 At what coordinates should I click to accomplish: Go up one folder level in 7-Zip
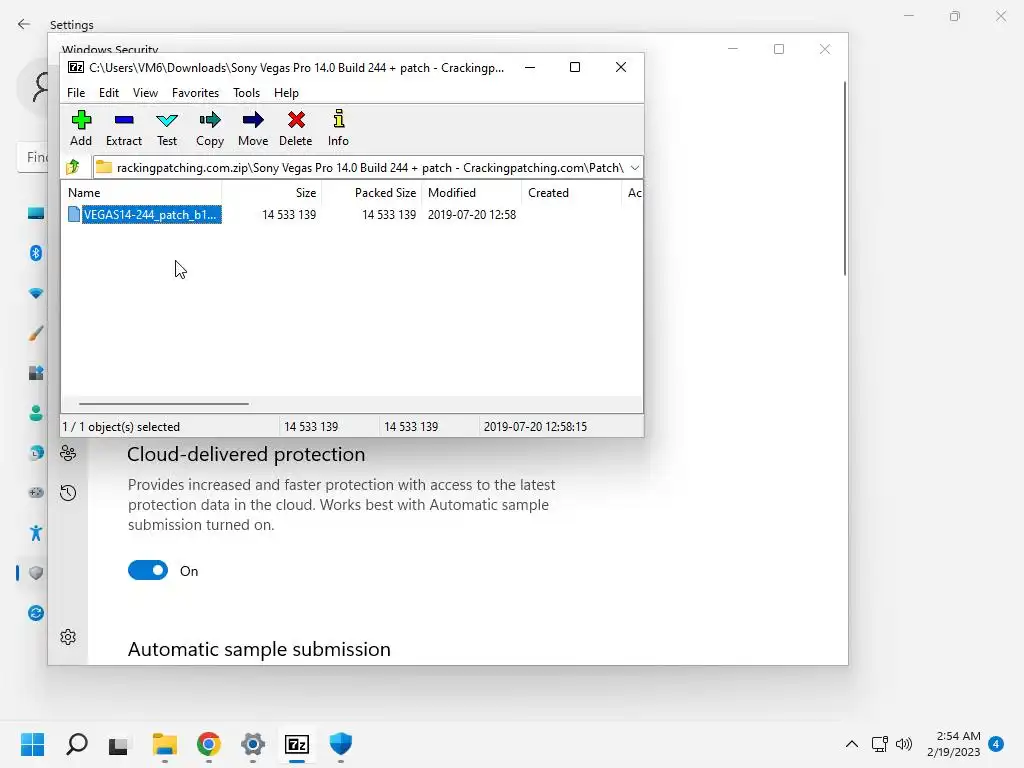coord(73,167)
